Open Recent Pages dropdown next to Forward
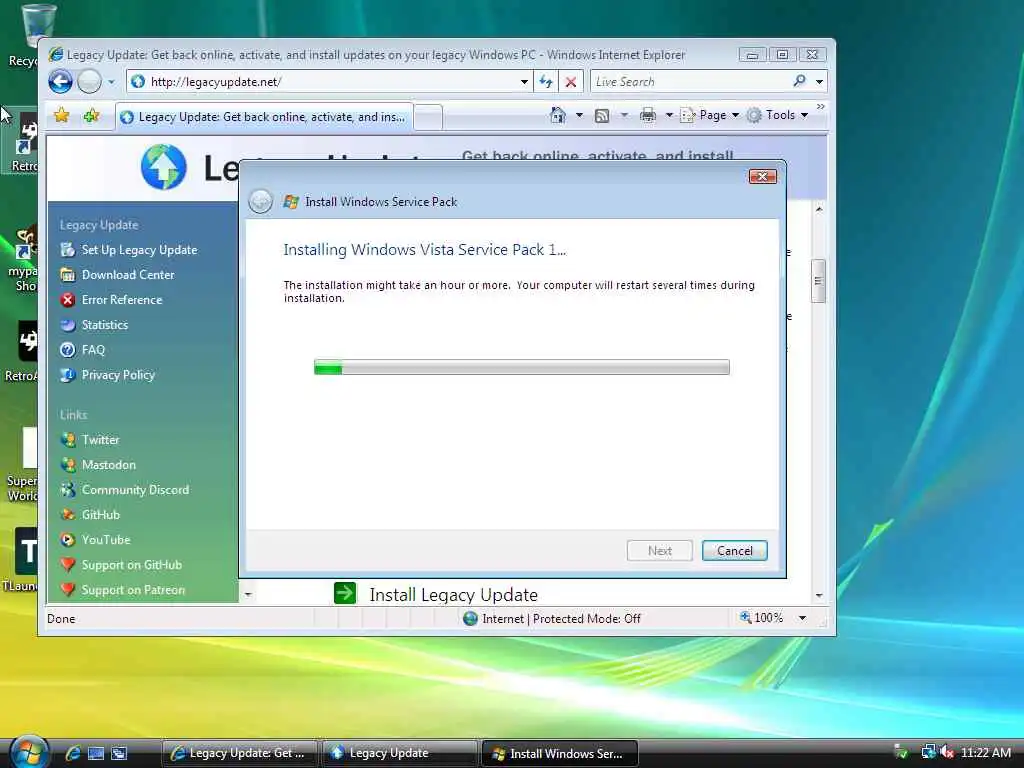The height and width of the screenshot is (768, 1024). (111, 82)
